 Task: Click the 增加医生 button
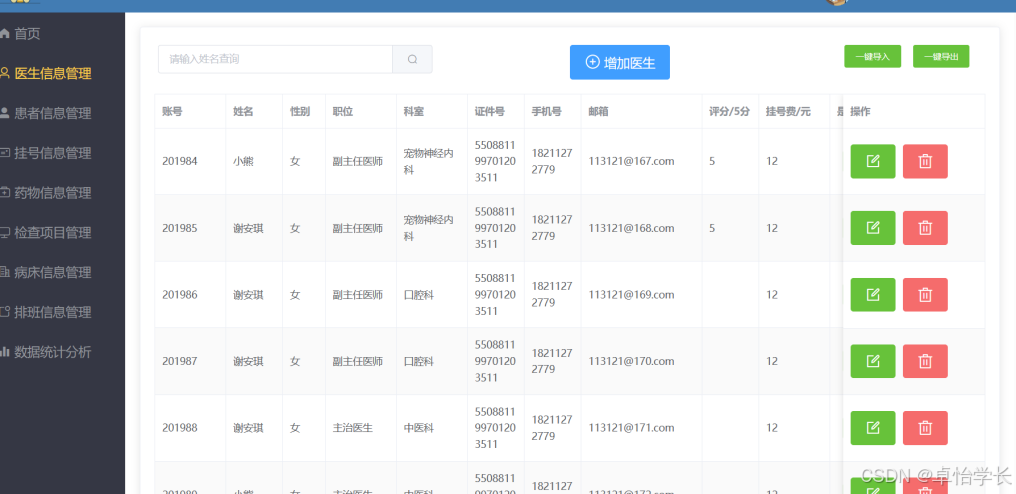[x=619, y=62]
